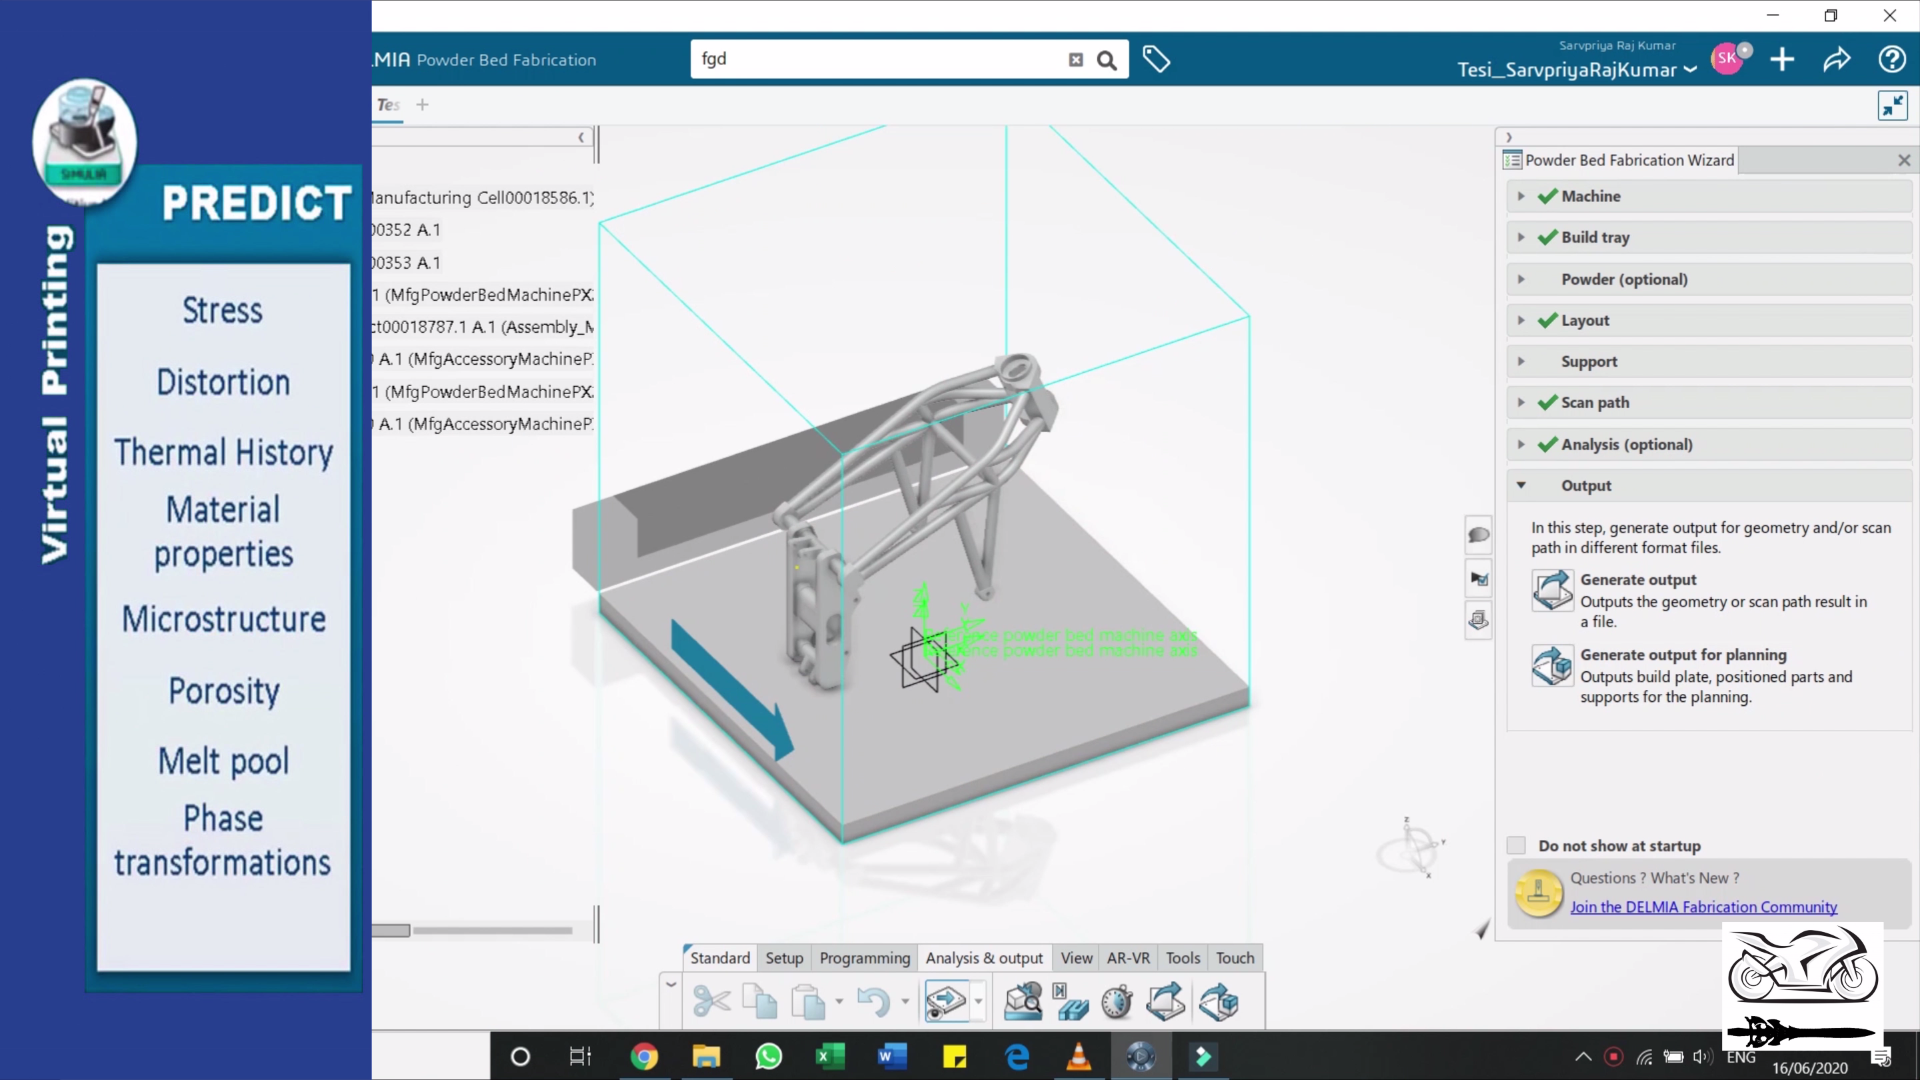Click the stacked layers side icon
The height and width of the screenshot is (1080, 1920).
[1478, 620]
